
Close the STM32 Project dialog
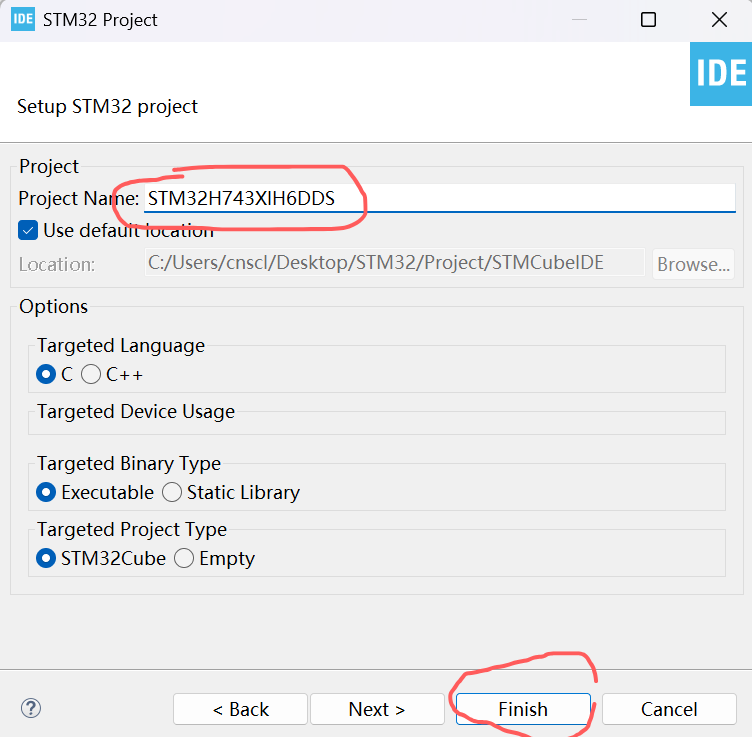[x=719, y=20]
